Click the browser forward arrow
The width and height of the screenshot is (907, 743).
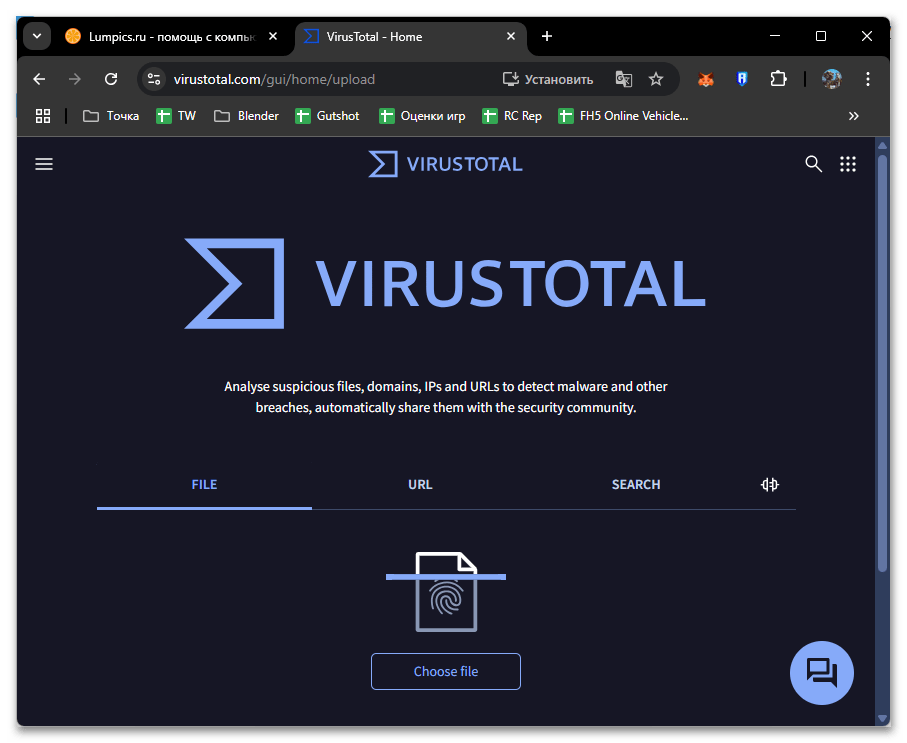tap(75, 79)
